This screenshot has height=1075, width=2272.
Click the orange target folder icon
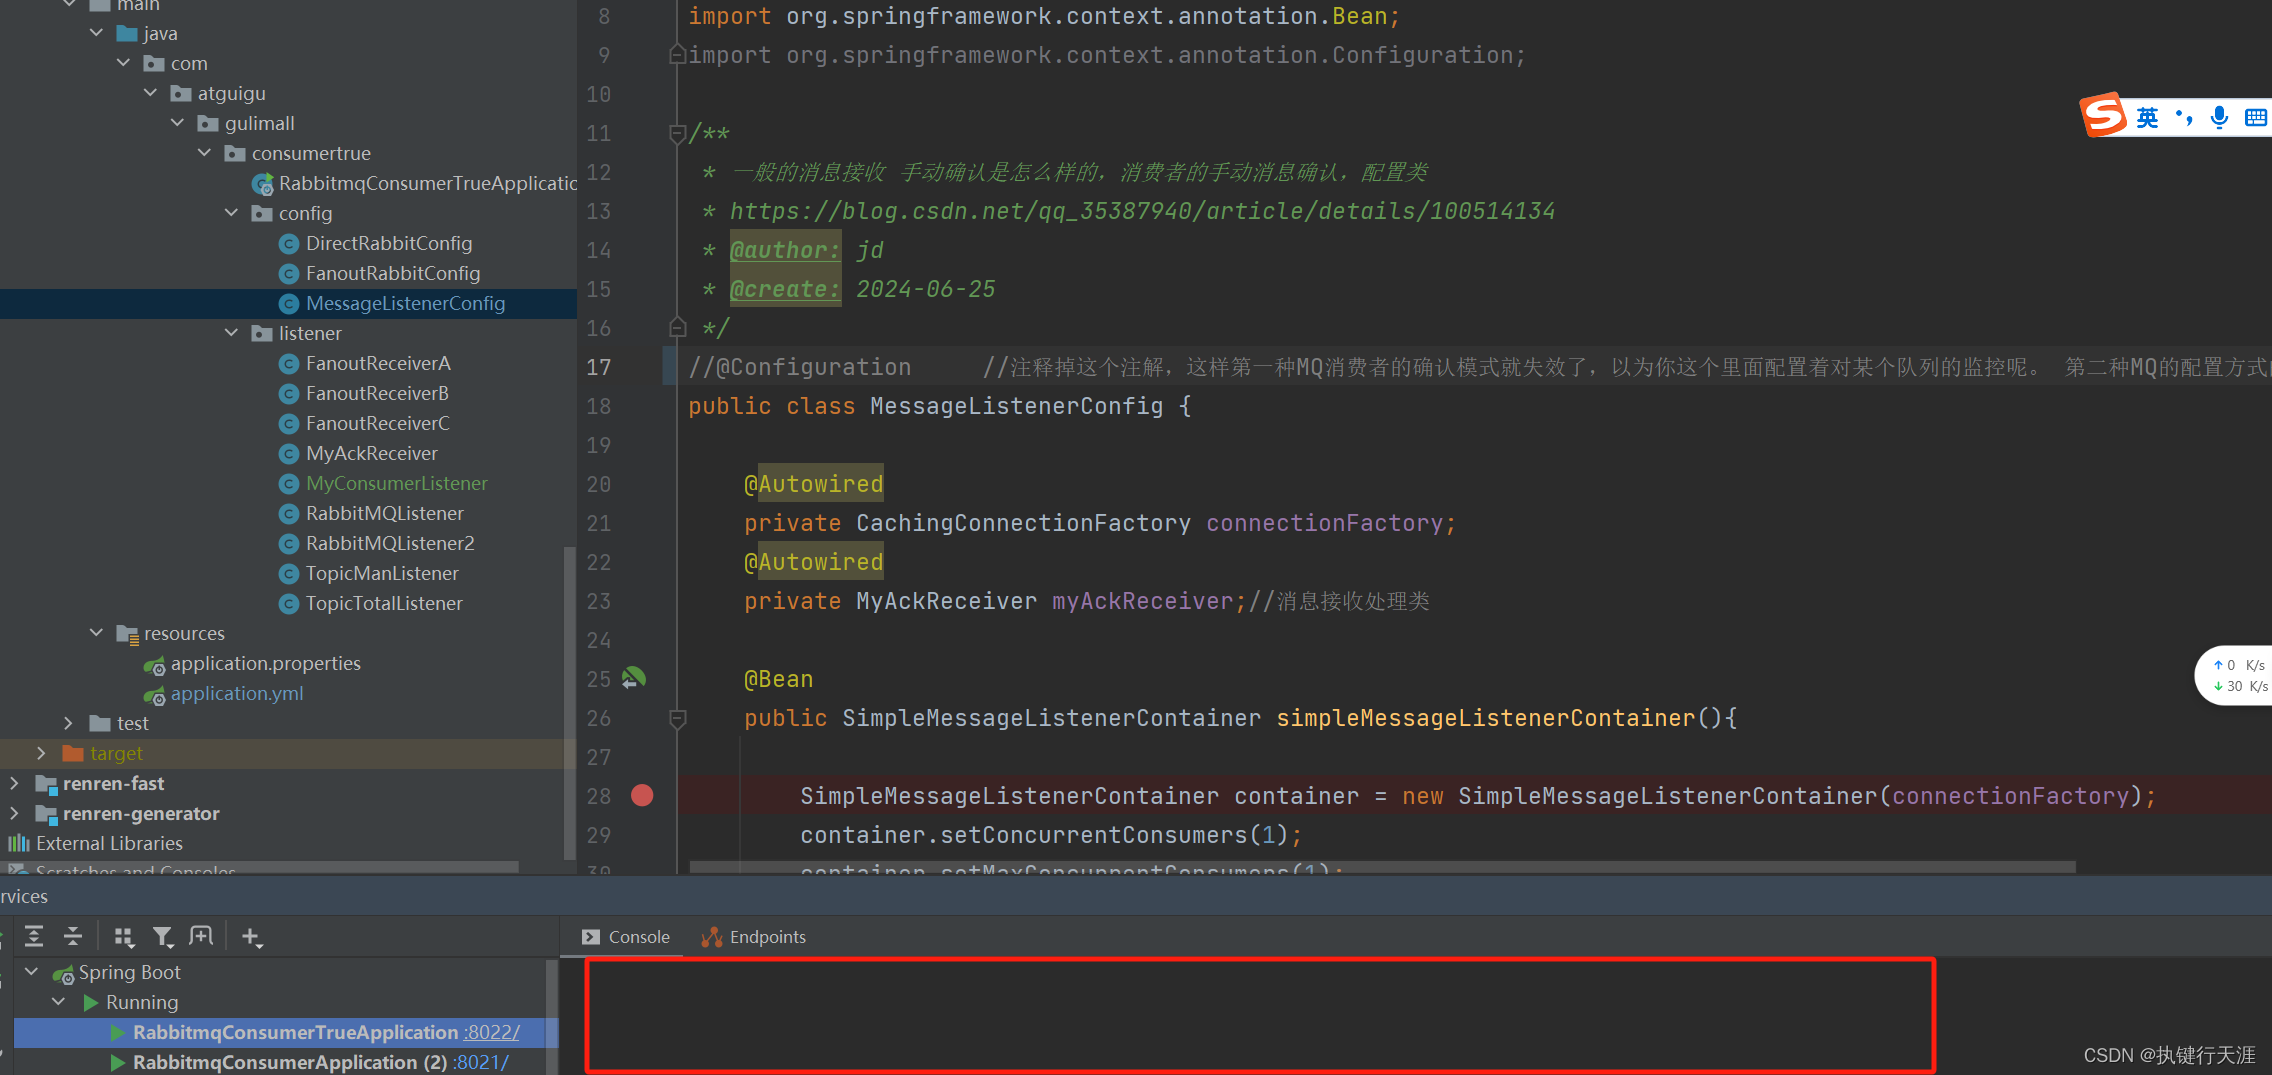coord(73,753)
